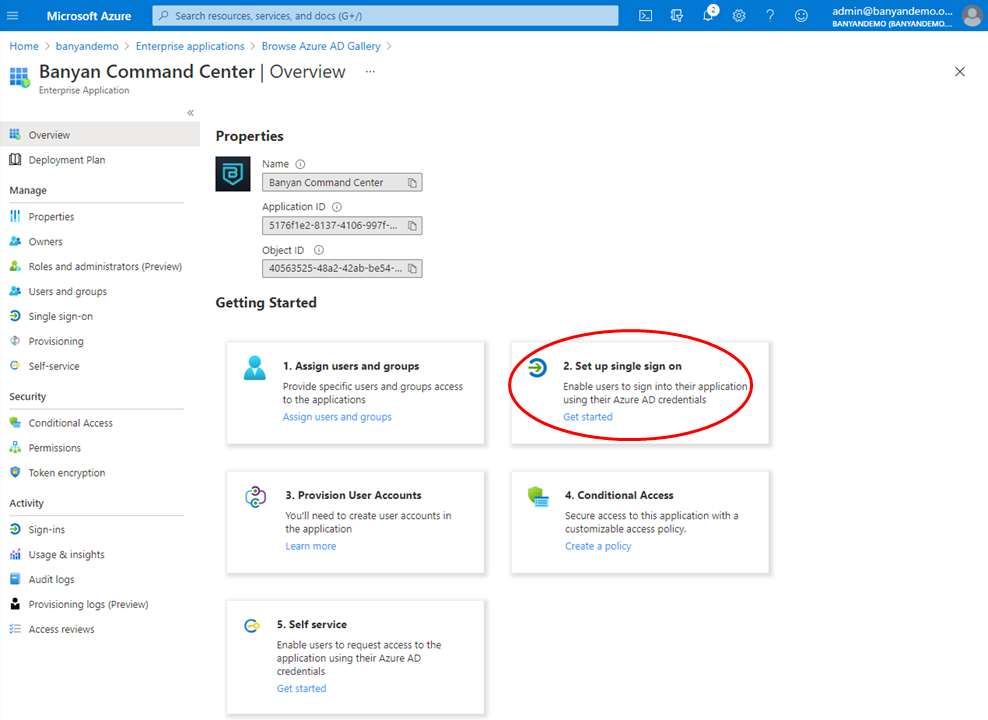Click Get started under single sign on
The image size is (988, 720).
pyautogui.click(x=587, y=417)
